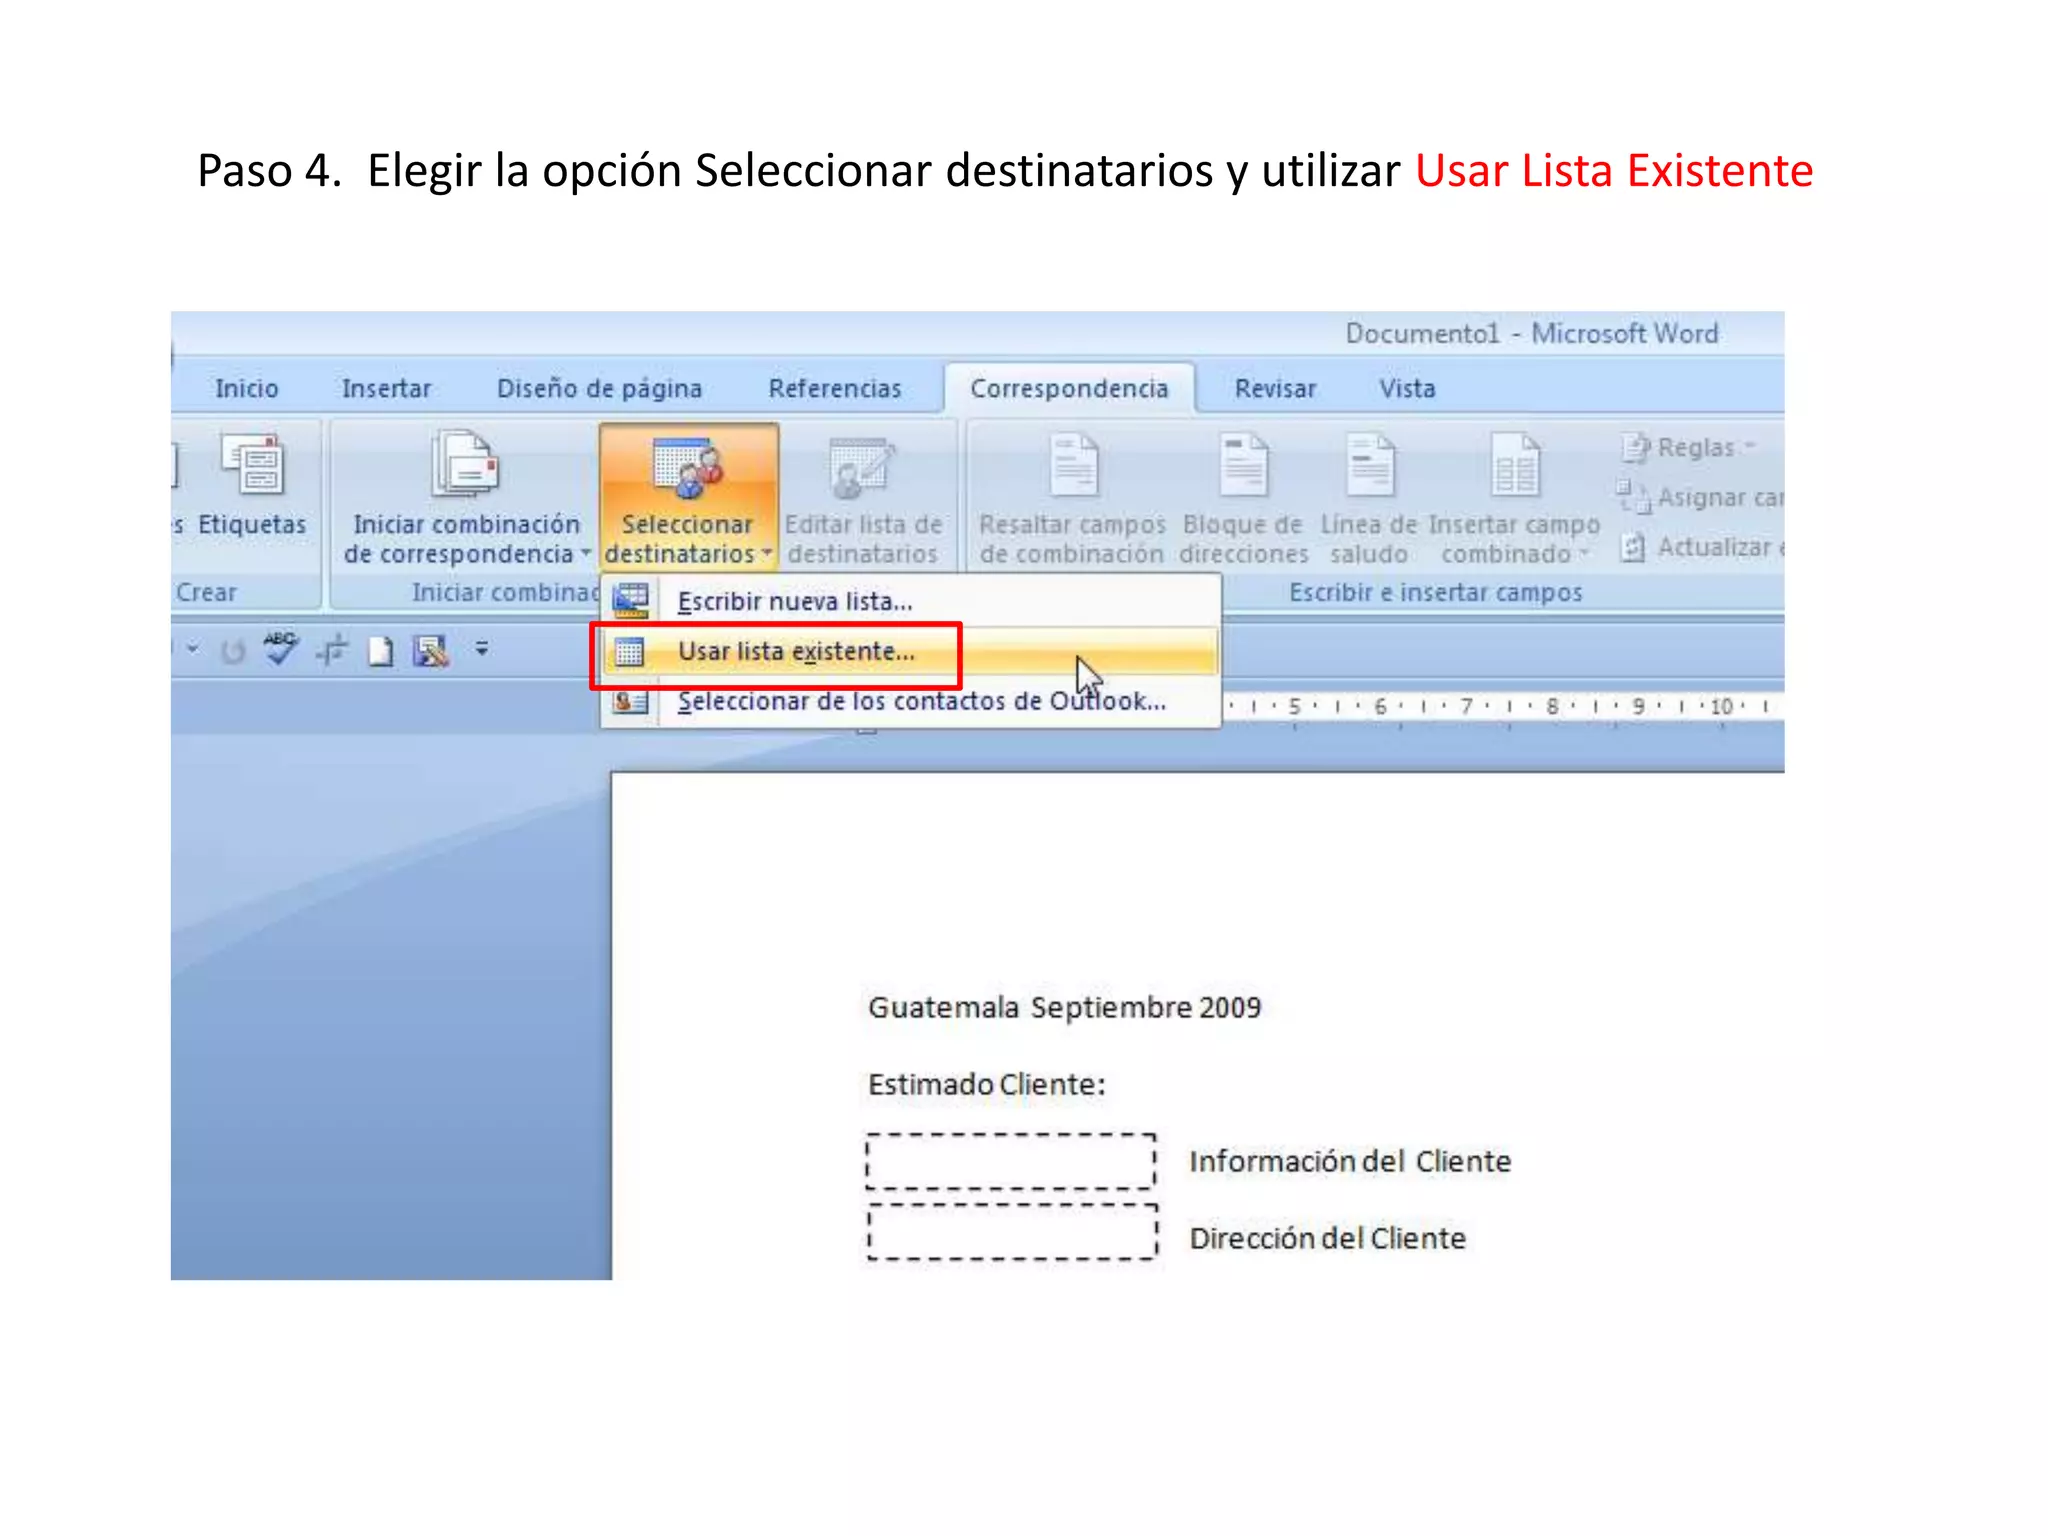Viewport: 2048px width, 1536px height.
Task: Click the Etiquetas labels icon
Action: tap(252, 466)
